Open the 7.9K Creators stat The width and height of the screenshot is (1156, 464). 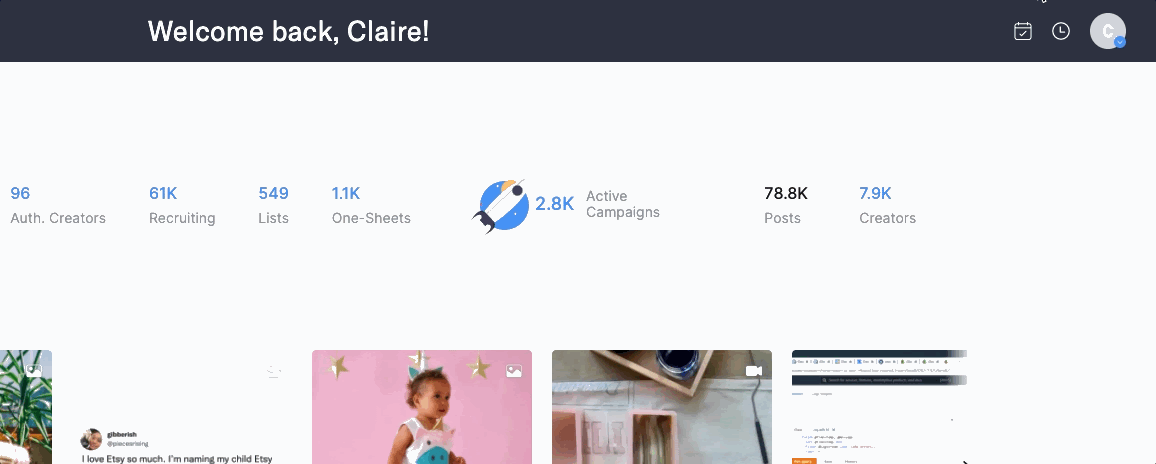click(888, 206)
